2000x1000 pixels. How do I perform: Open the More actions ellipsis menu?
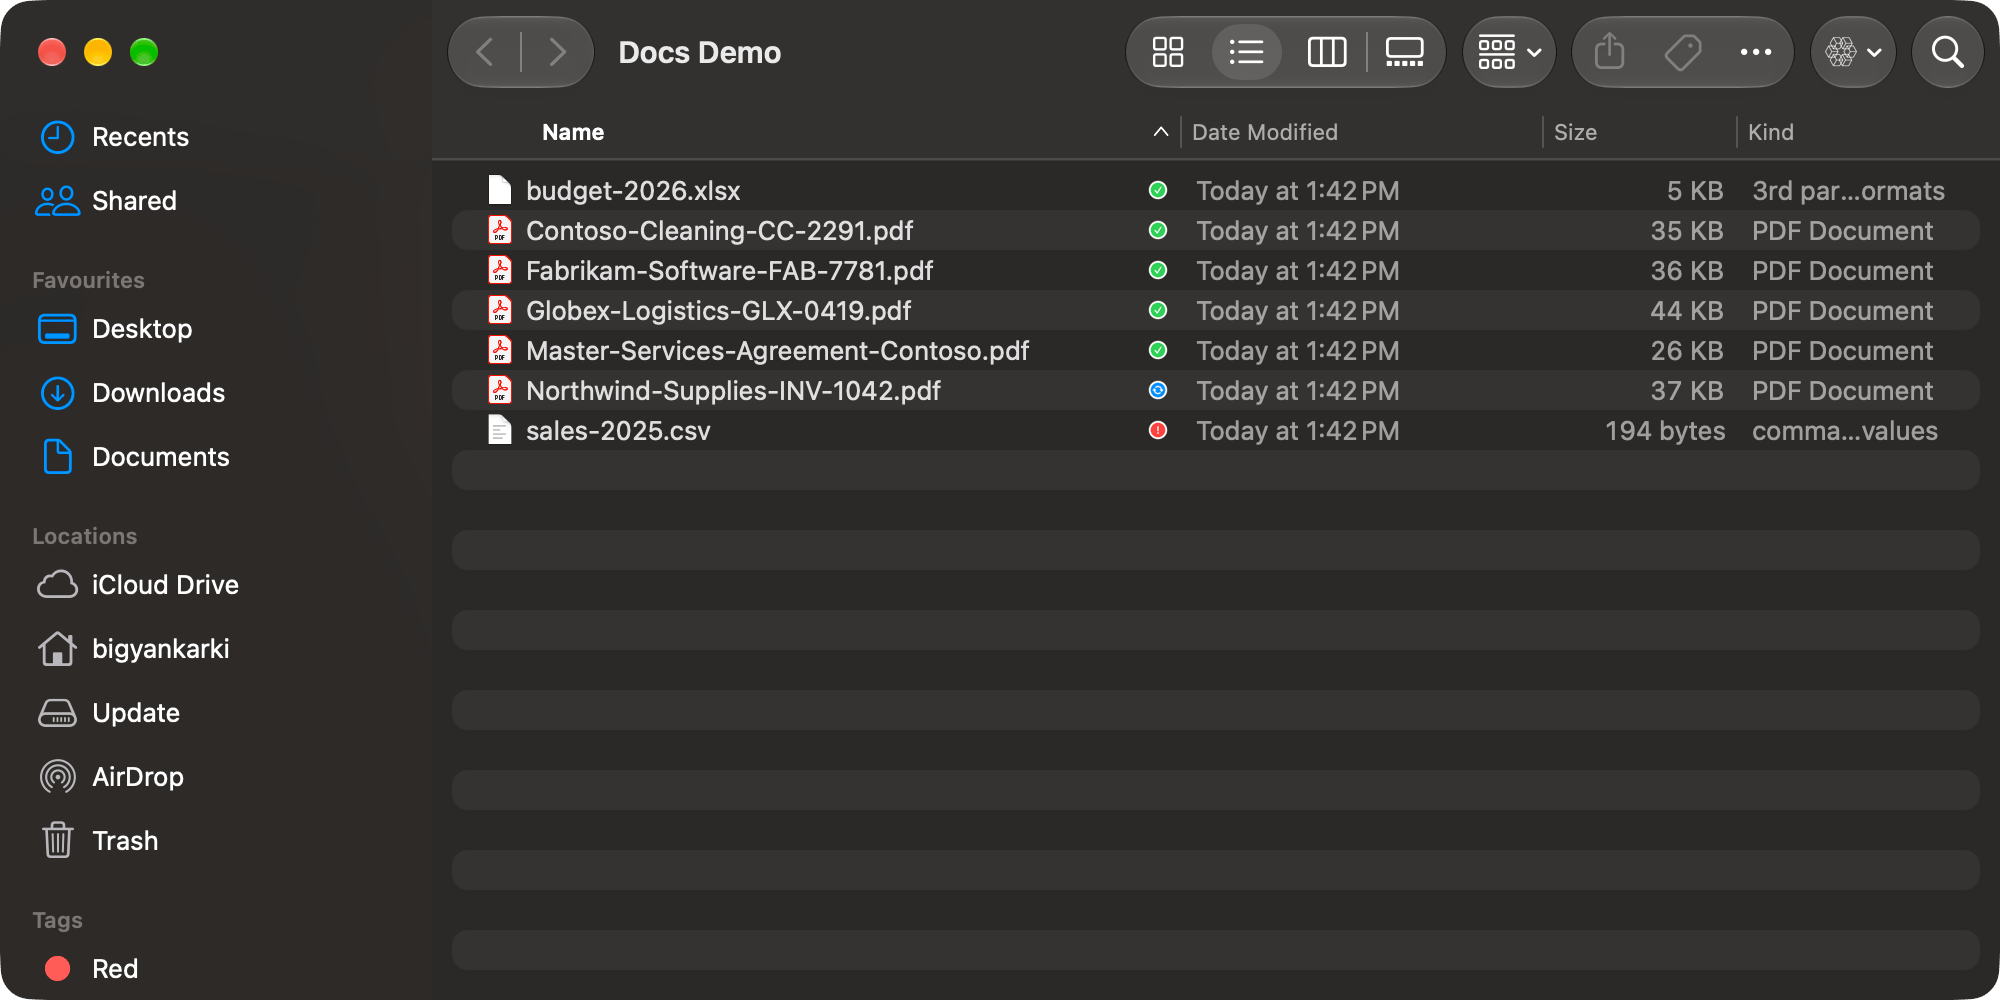point(1756,52)
